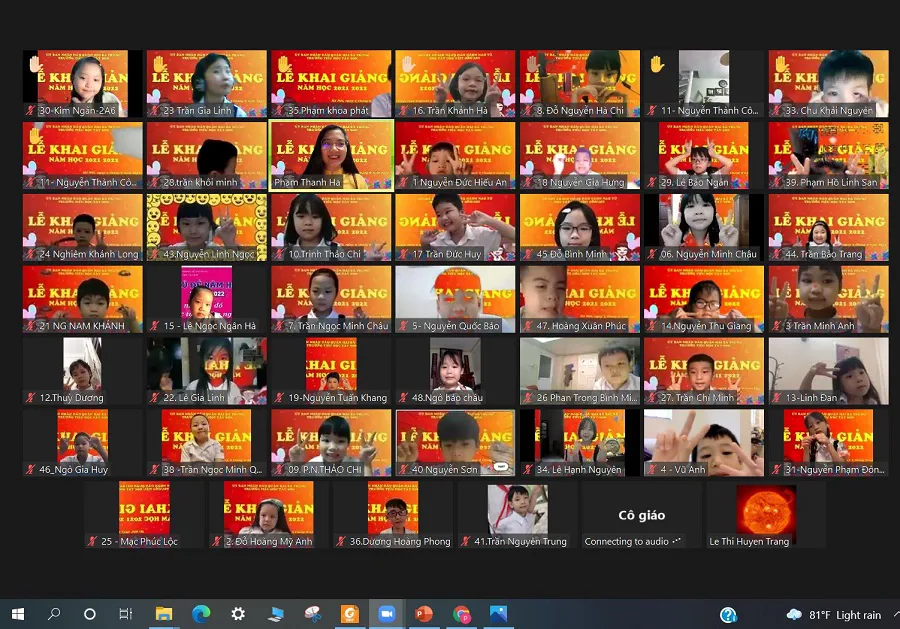Click the Cortana circle icon
The width and height of the screenshot is (900, 629).
click(90, 614)
